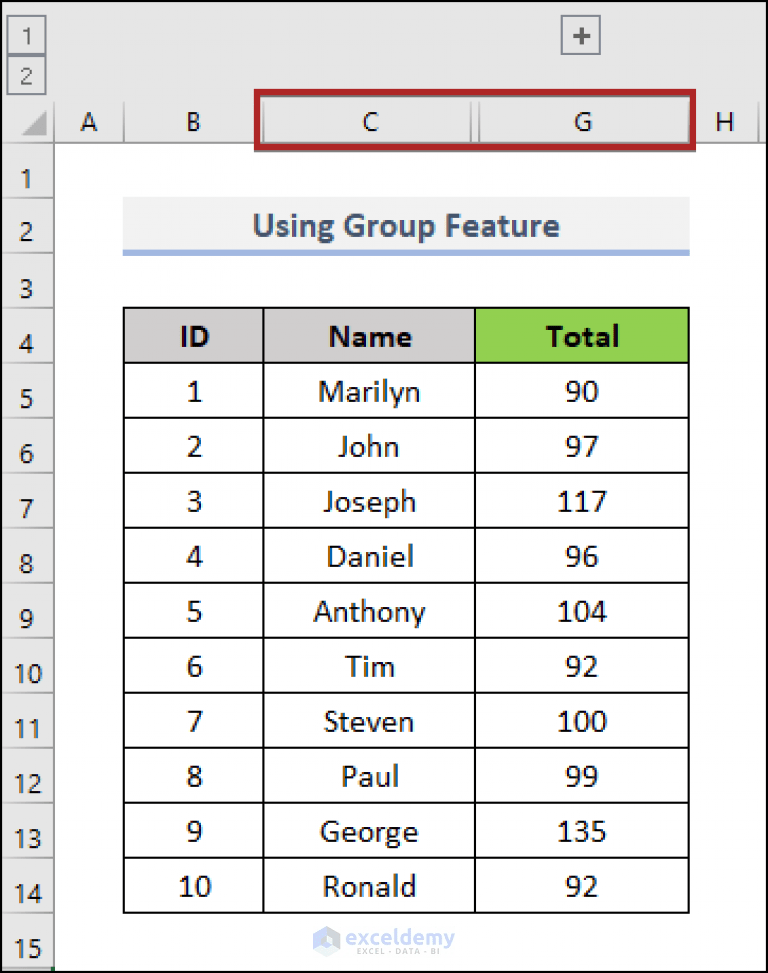The width and height of the screenshot is (768, 973).
Task: Select column header B
Action: 192,121
